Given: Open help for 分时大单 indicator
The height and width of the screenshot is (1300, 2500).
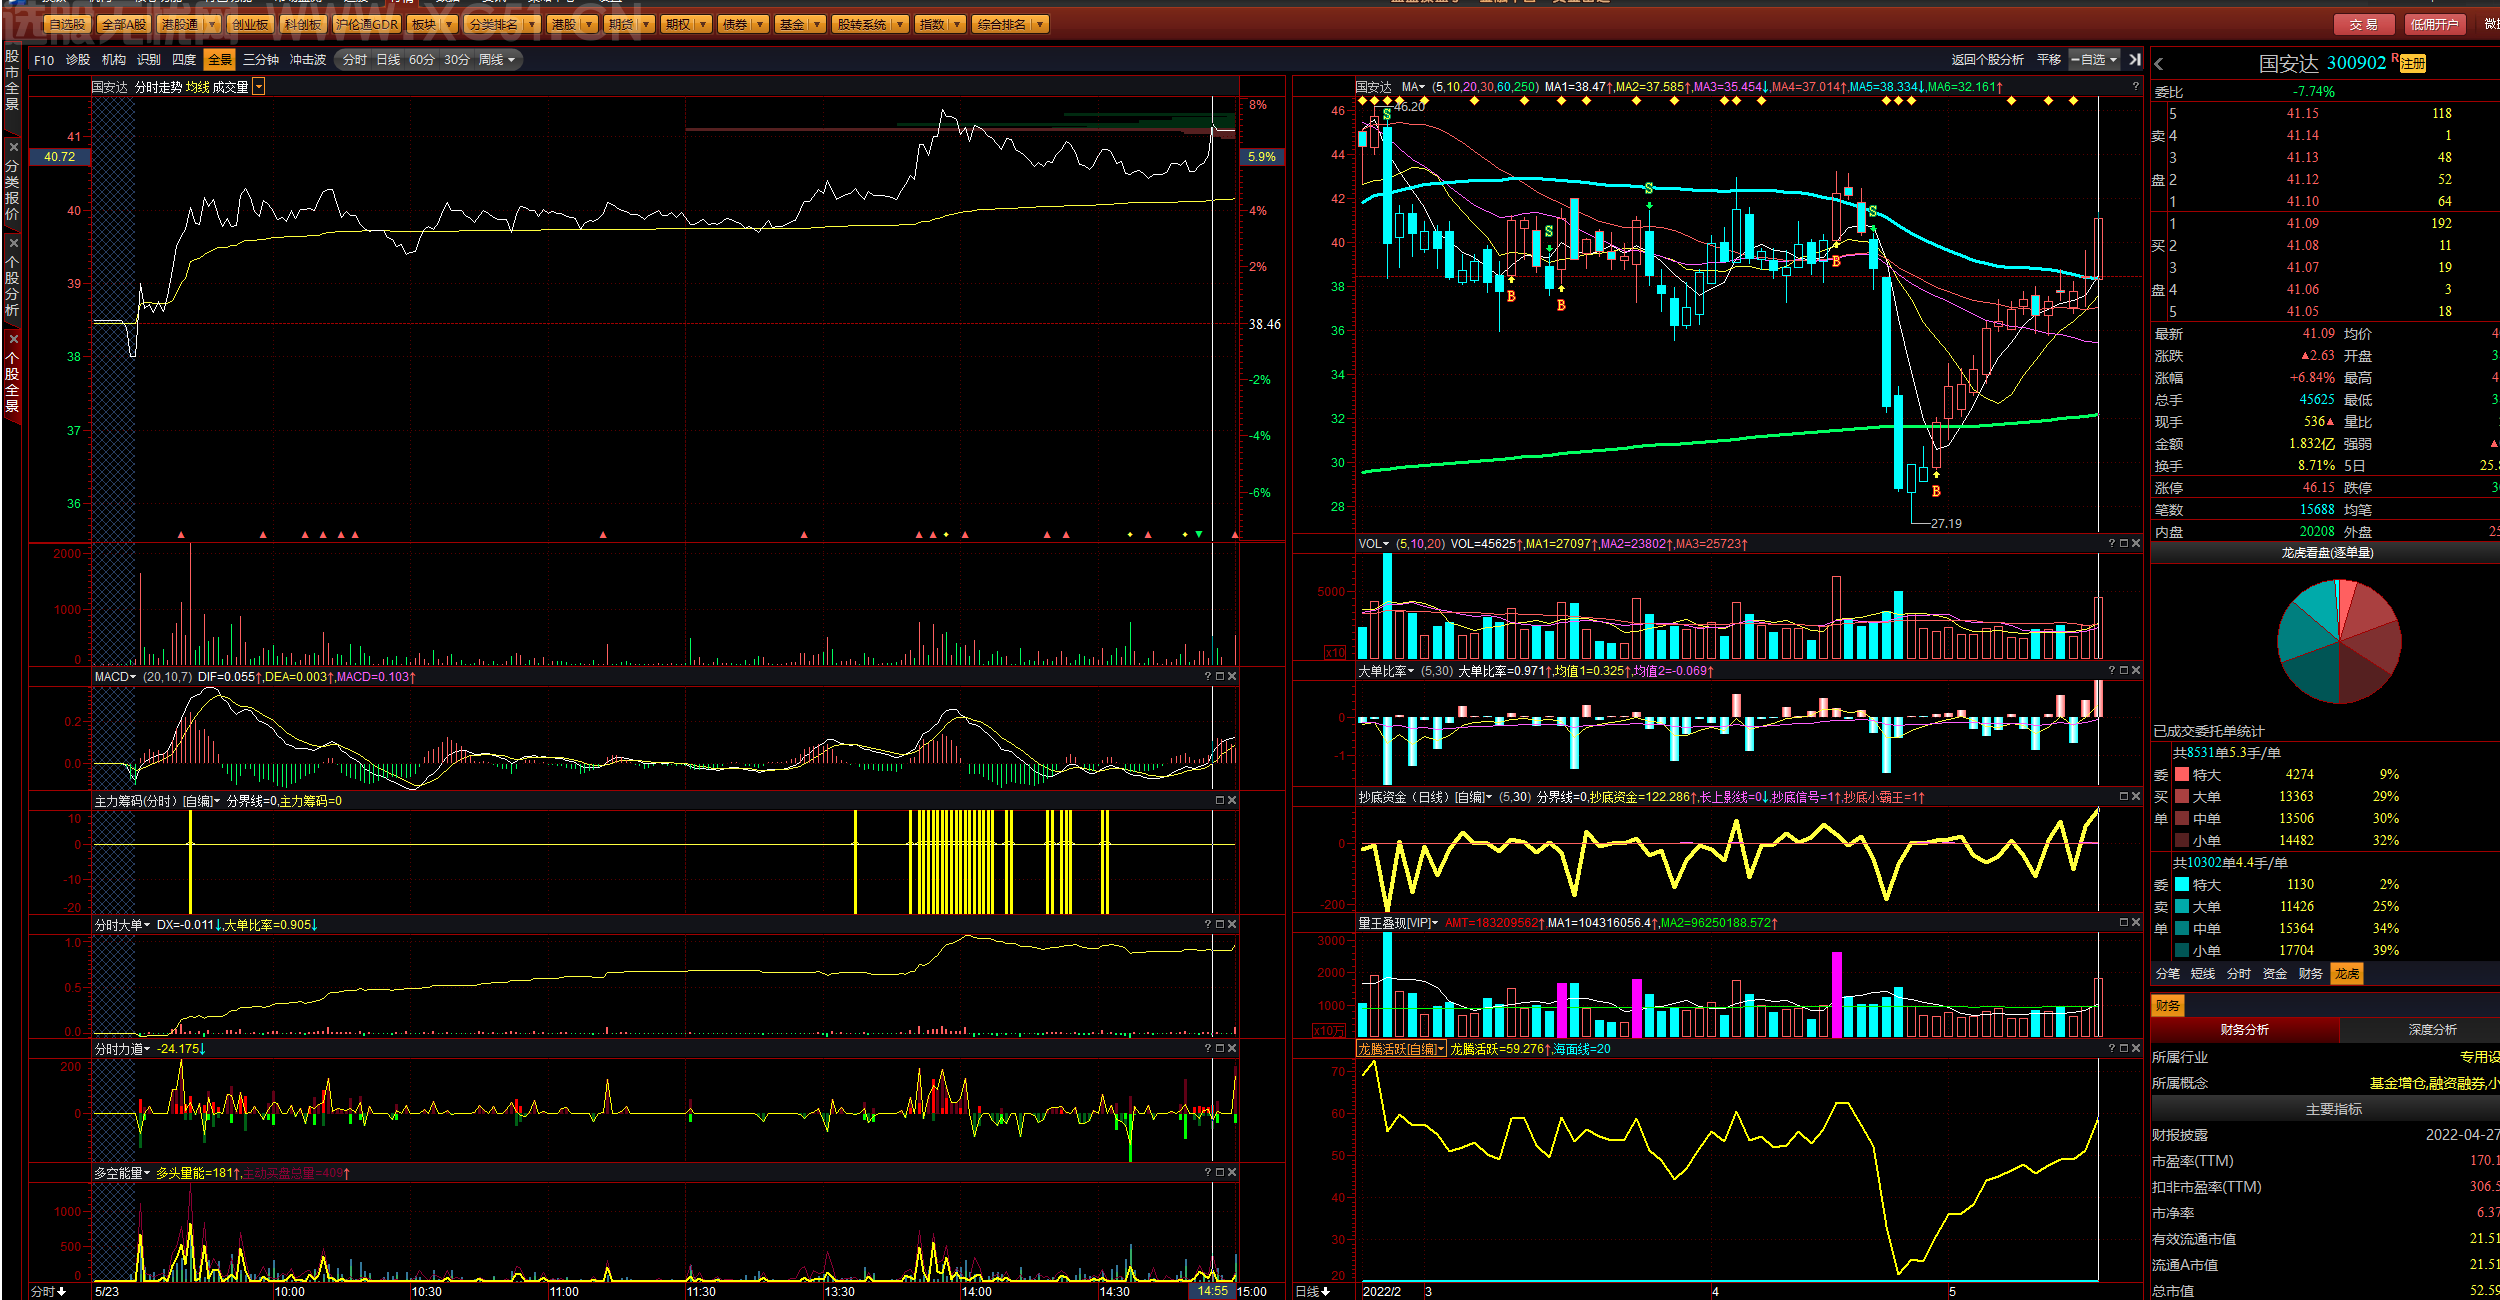Looking at the screenshot, I should pyautogui.click(x=1208, y=924).
